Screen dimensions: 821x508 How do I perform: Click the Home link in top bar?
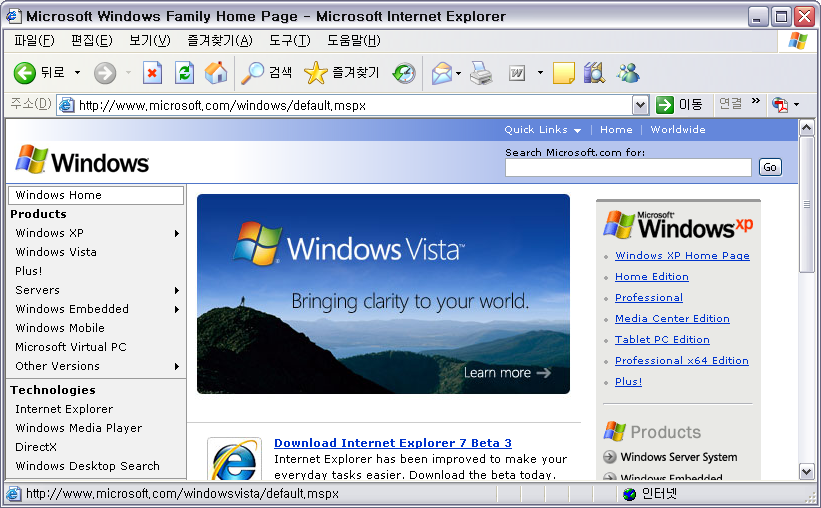tap(616, 130)
